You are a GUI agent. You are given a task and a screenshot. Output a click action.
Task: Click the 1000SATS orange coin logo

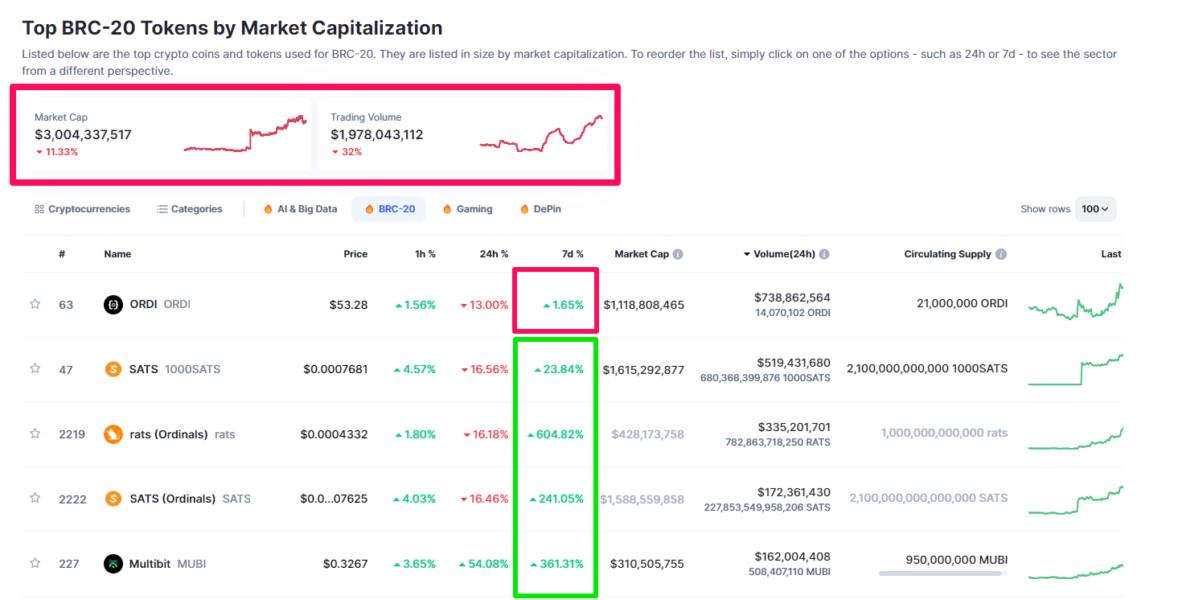pos(113,369)
